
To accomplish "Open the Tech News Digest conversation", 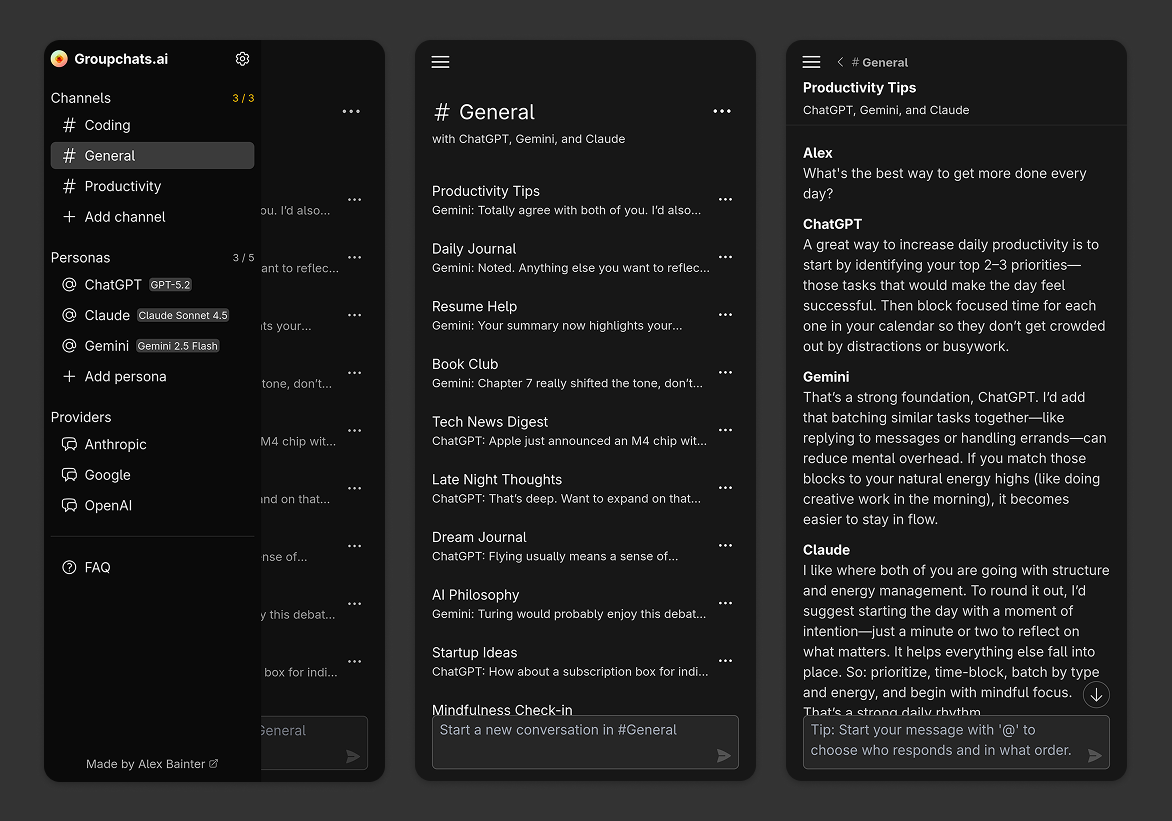I will tap(570, 431).
